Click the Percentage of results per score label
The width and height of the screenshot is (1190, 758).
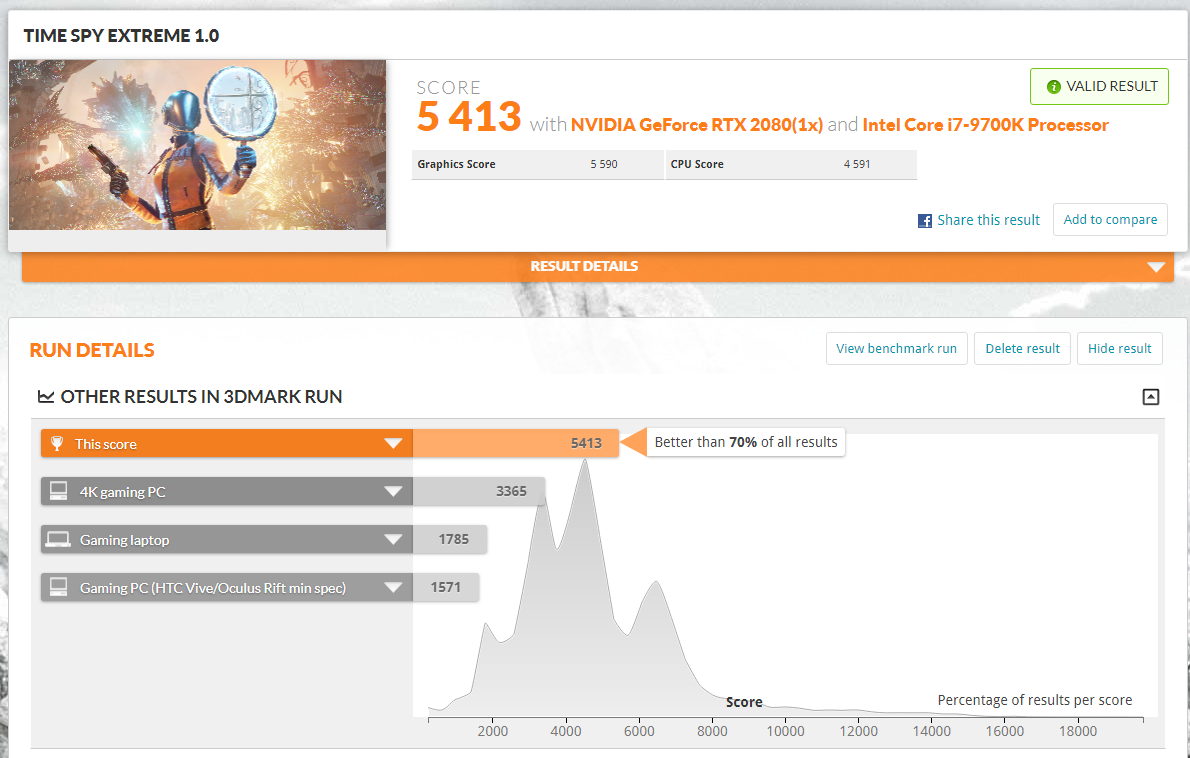click(1034, 700)
